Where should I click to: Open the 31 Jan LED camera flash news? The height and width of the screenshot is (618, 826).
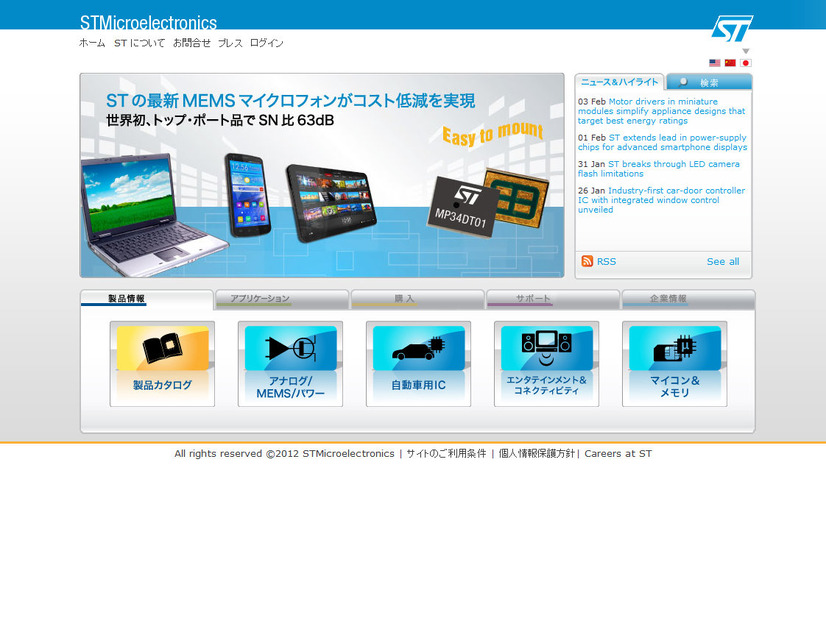point(658,169)
